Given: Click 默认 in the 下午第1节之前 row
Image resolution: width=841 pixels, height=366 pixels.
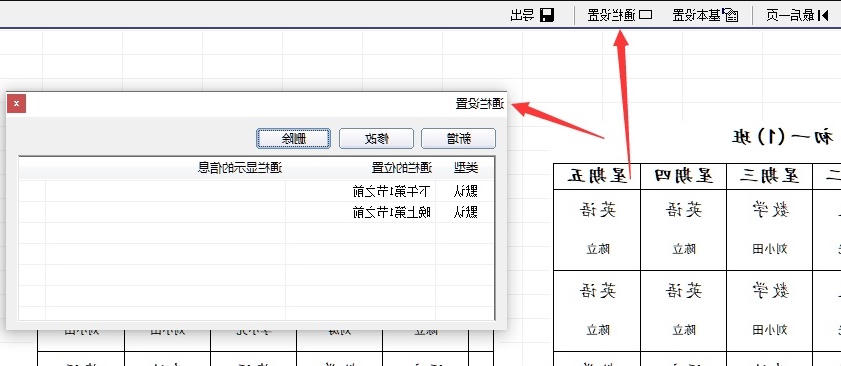Looking at the screenshot, I should 465,191.
